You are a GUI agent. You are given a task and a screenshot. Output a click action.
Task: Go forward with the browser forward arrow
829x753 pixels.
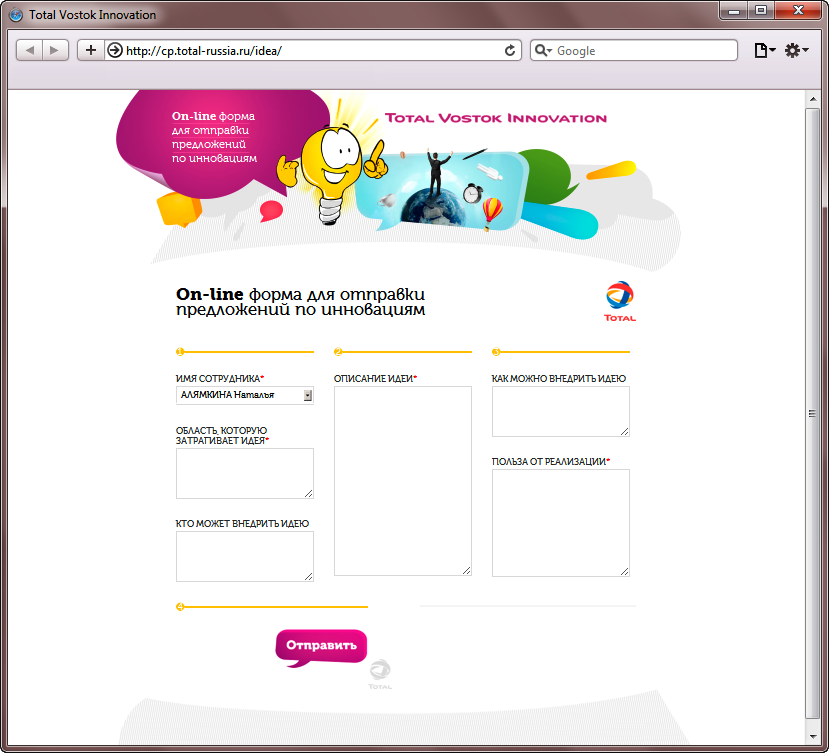55,50
